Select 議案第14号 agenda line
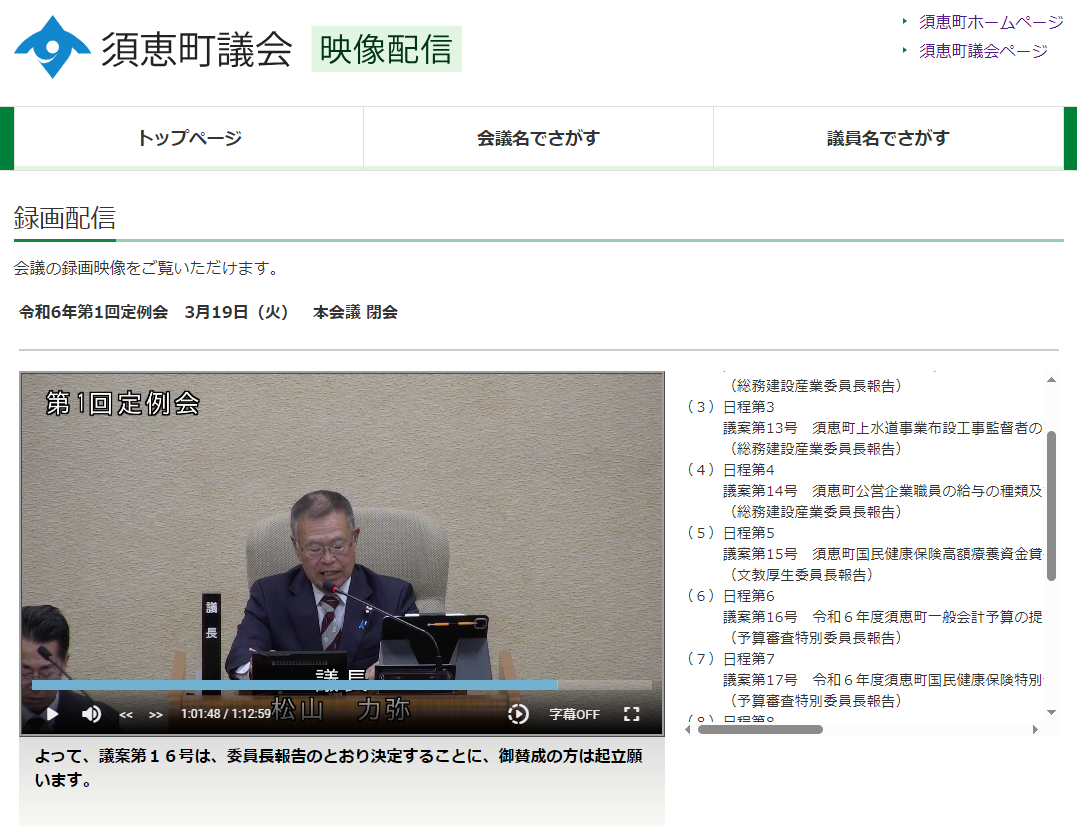1077x826 pixels. click(883, 491)
